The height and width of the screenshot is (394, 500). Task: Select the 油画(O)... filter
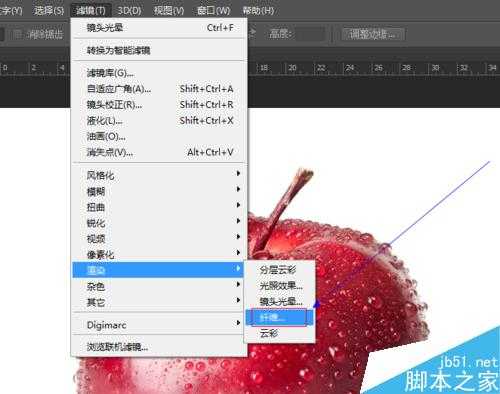point(159,136)
